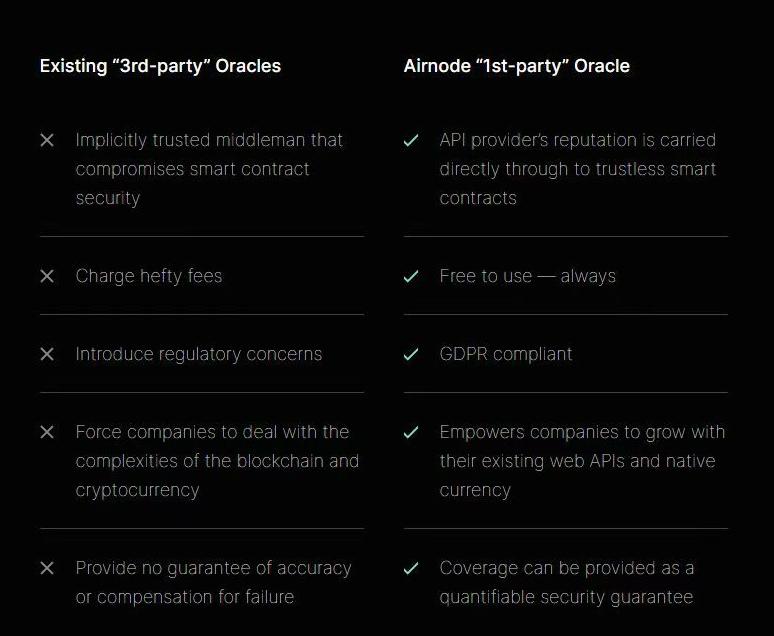
Task: Click the 'Free to use — always' text
Action: pyautogui.click(x=527, y=276)
